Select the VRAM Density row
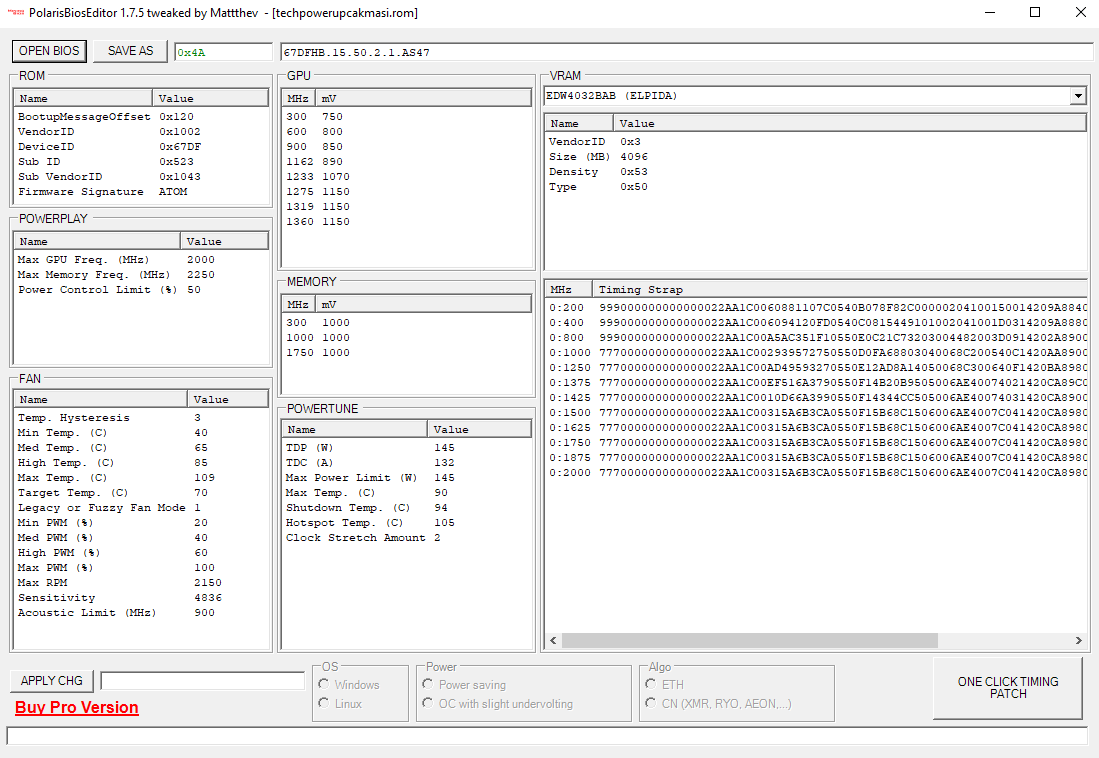Viewport: 1099px width, 758px height. tap(816, 172)
